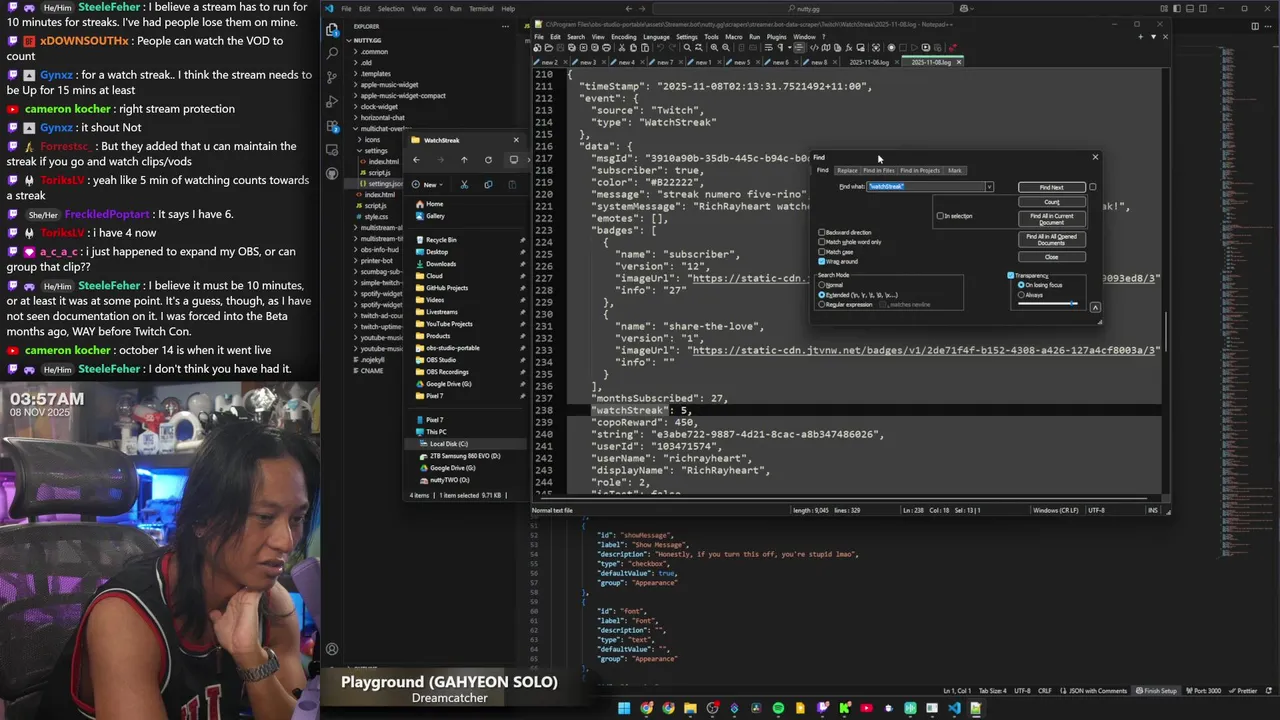Expand clock-widget folder
This screenshot has width=1280, height=720.
(x=380, y=107)
